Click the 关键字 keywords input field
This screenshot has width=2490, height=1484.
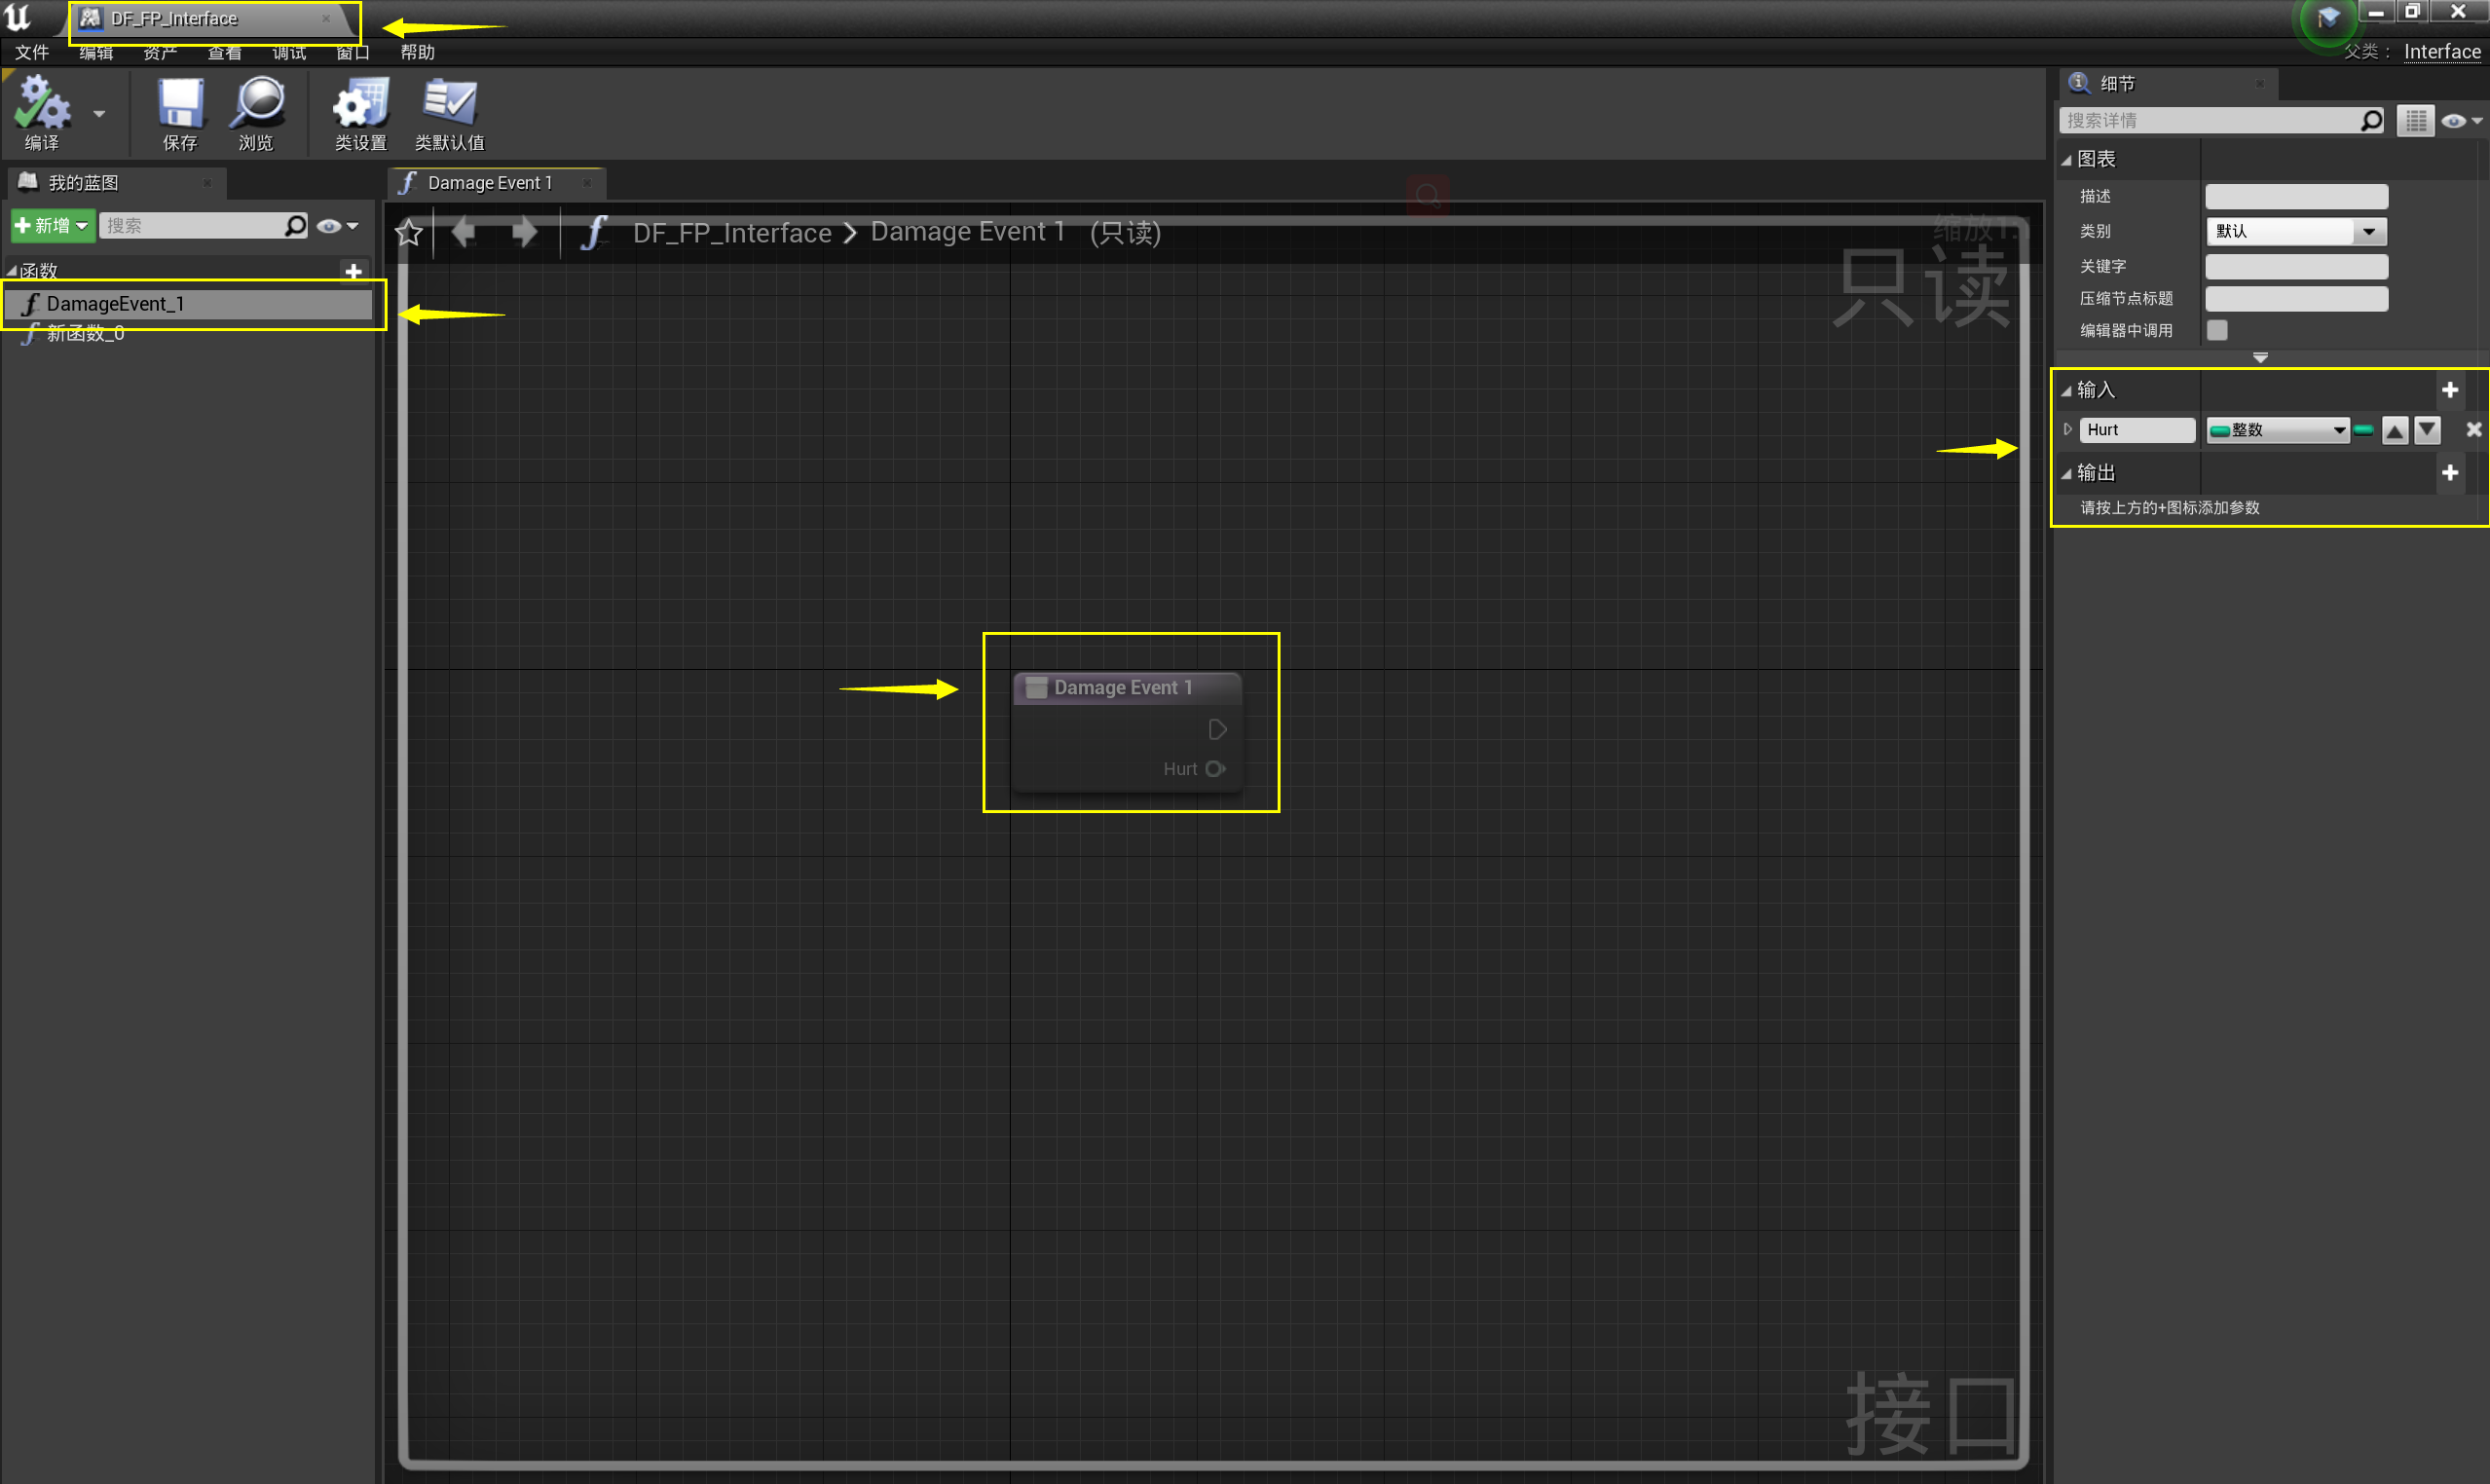click(x=2296, y=267)
